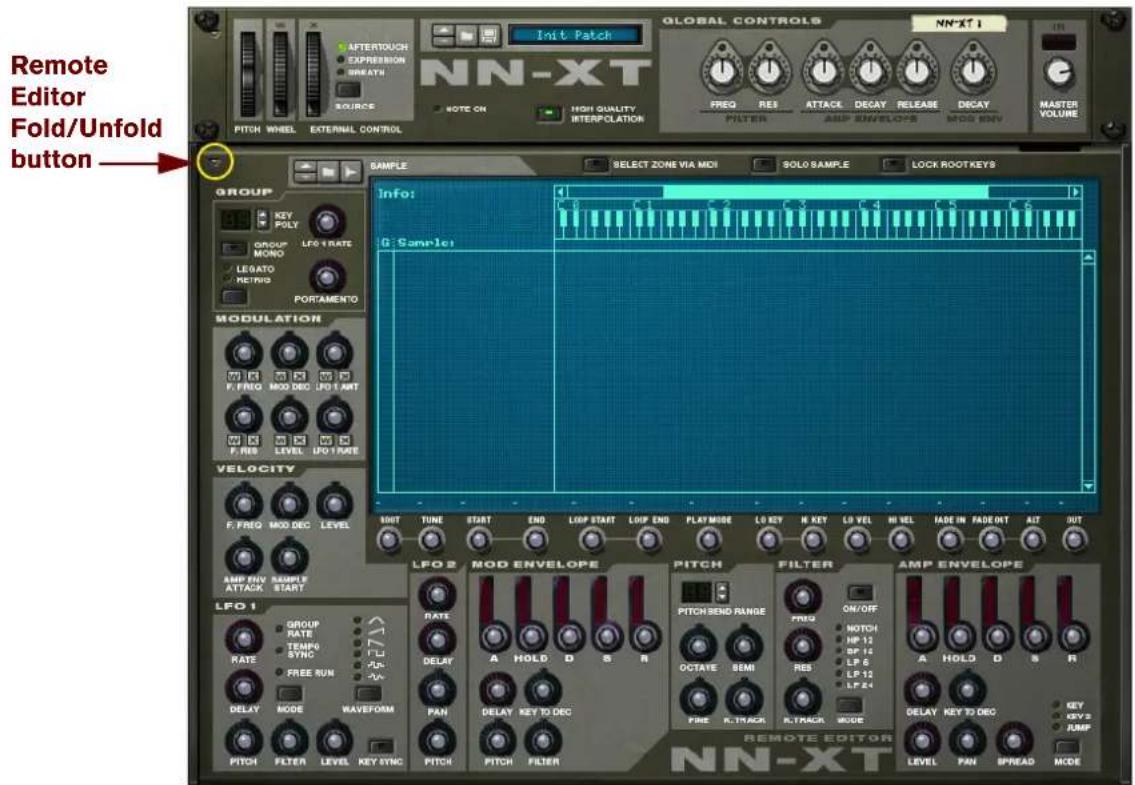
Task: Toggle LFO 1 Key Sync button
Action: tap(381, 746)
